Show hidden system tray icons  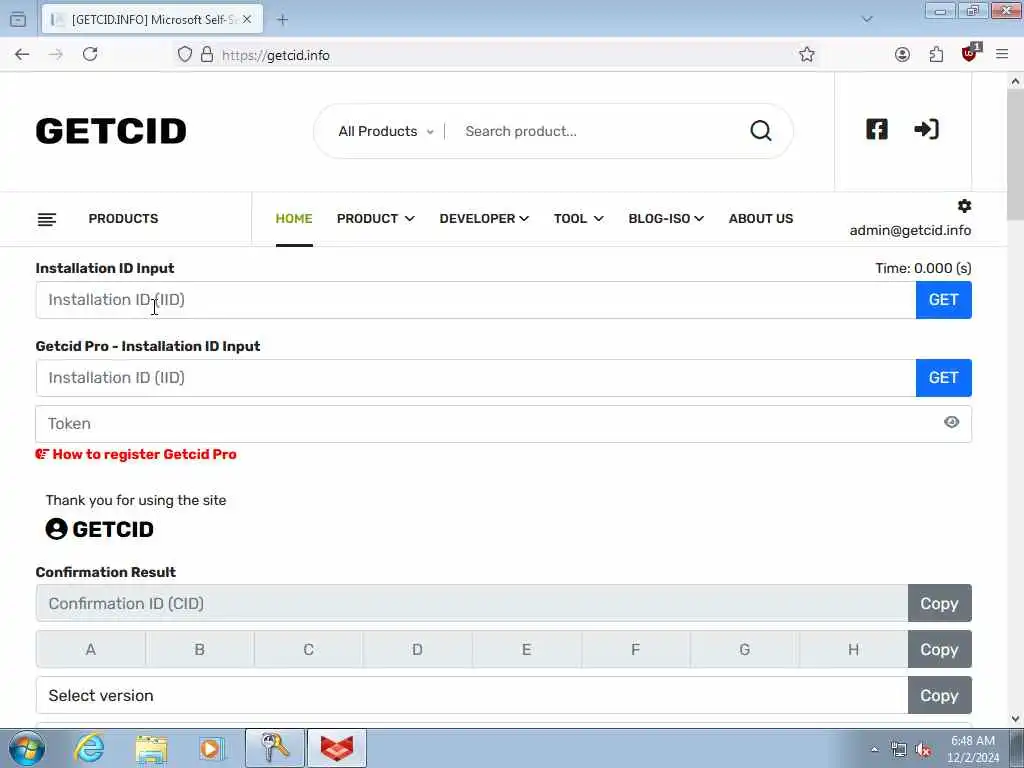[x=874, y=750]
